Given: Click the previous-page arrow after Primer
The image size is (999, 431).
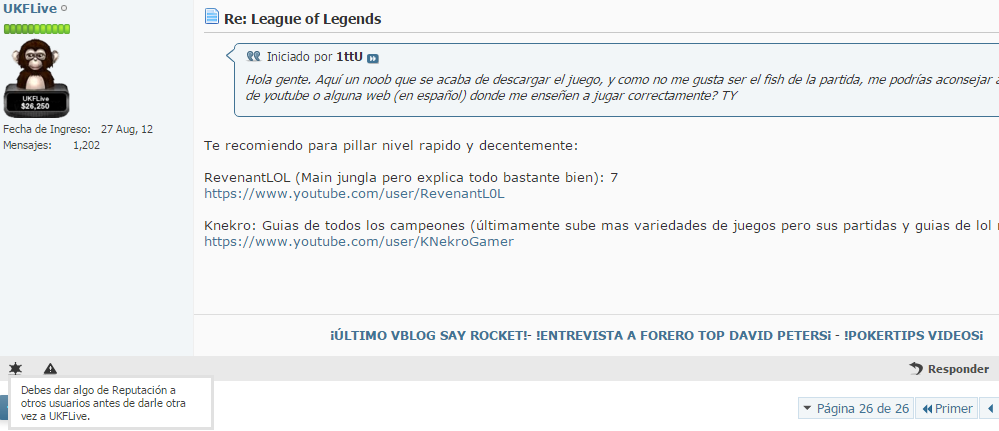Looking at the screenshot, I should [x=990, y=409].
